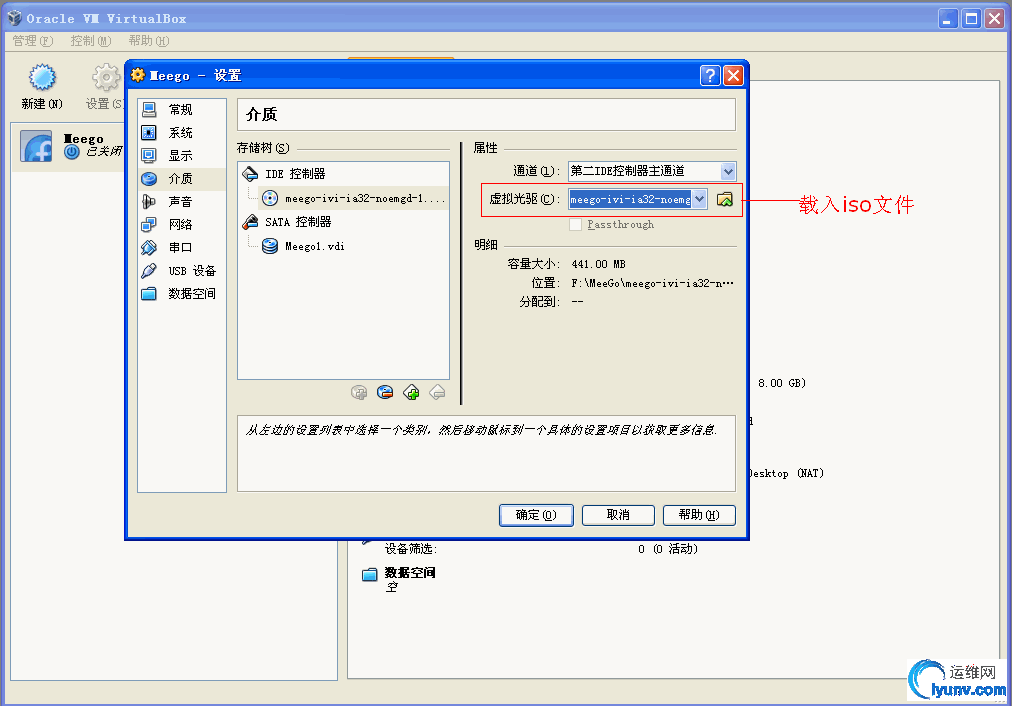Open the 显示 settings category
Screen dimensions: 1012x706
182,156
